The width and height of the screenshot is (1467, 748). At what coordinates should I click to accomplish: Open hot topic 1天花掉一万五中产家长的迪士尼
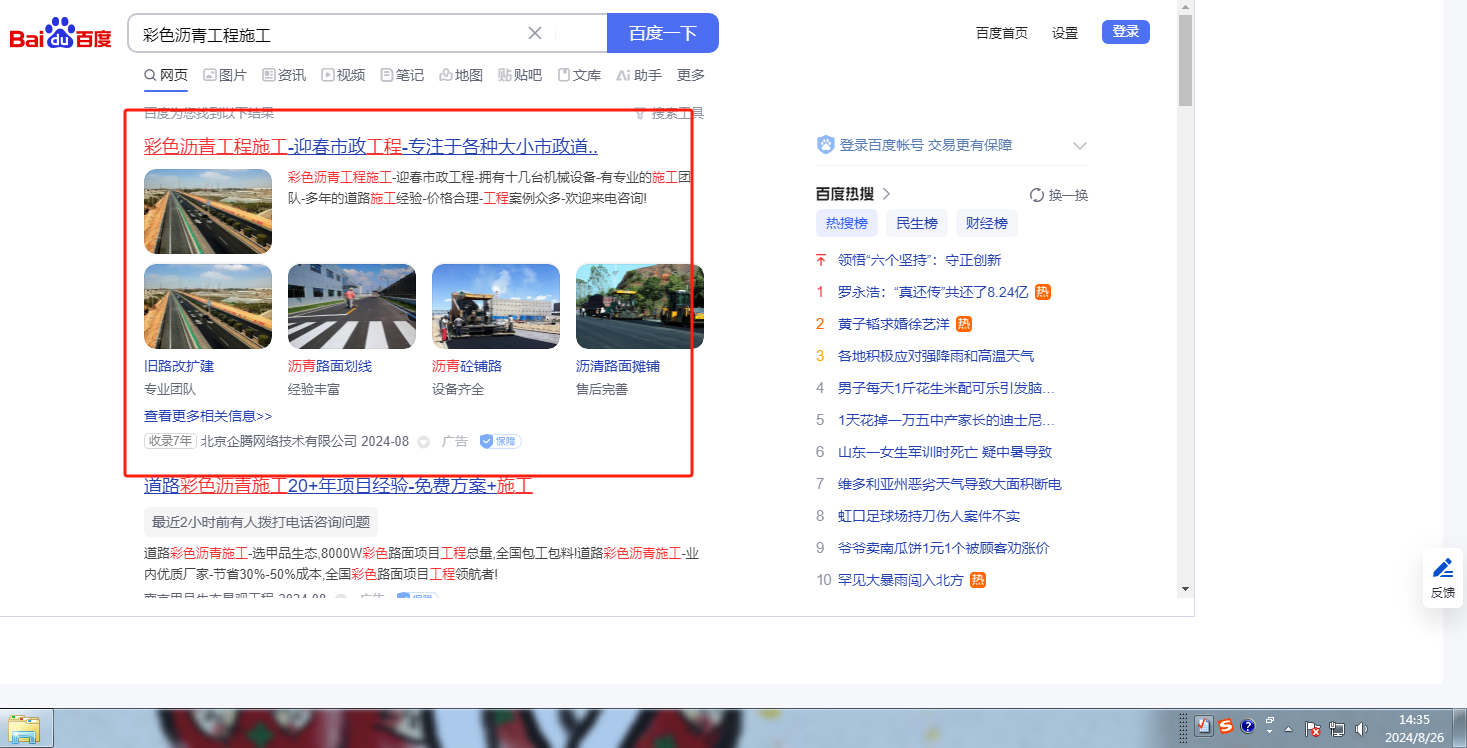[946, 420]
